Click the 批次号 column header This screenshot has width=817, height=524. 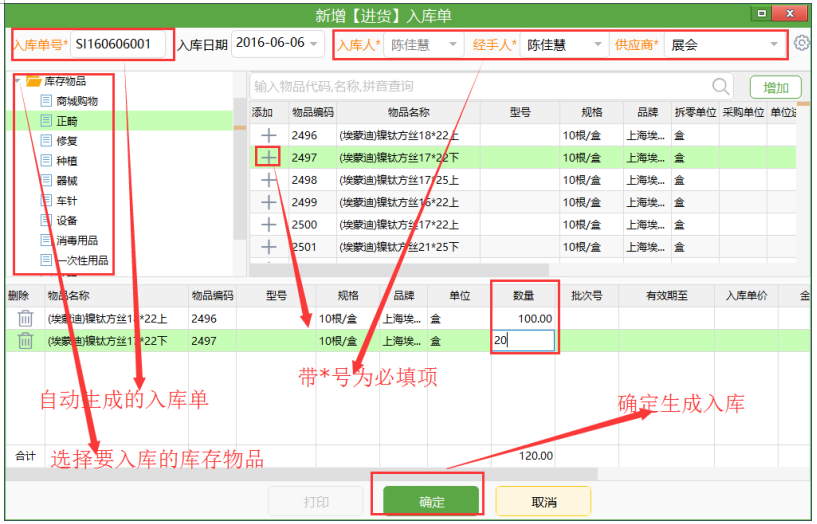click(587, 296)
